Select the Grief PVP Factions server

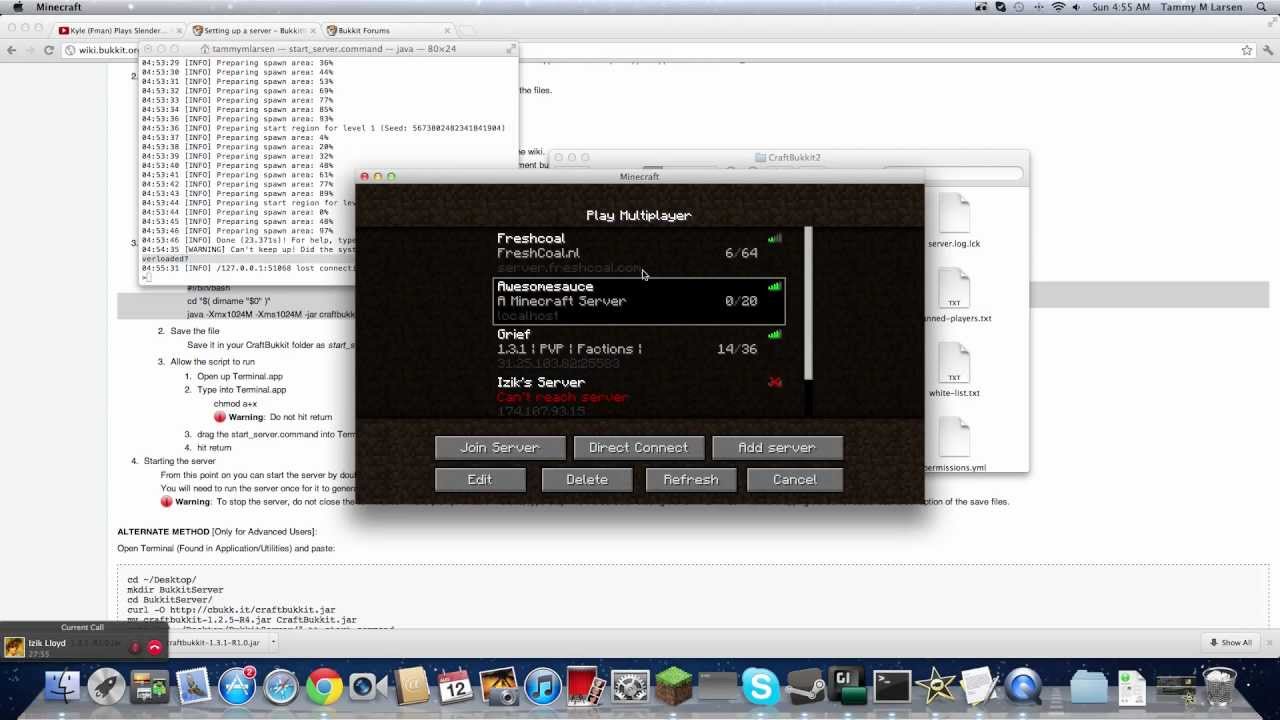tap(640, 349)
